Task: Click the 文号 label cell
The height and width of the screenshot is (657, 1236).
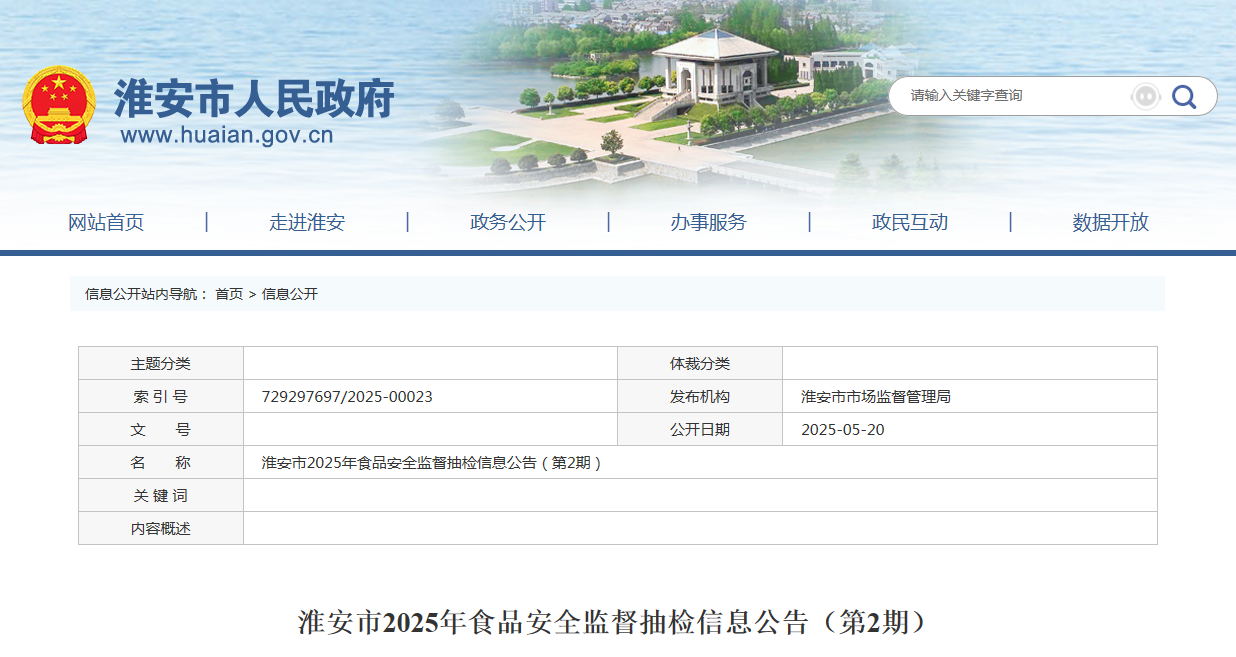Action: tap(161, 429)
